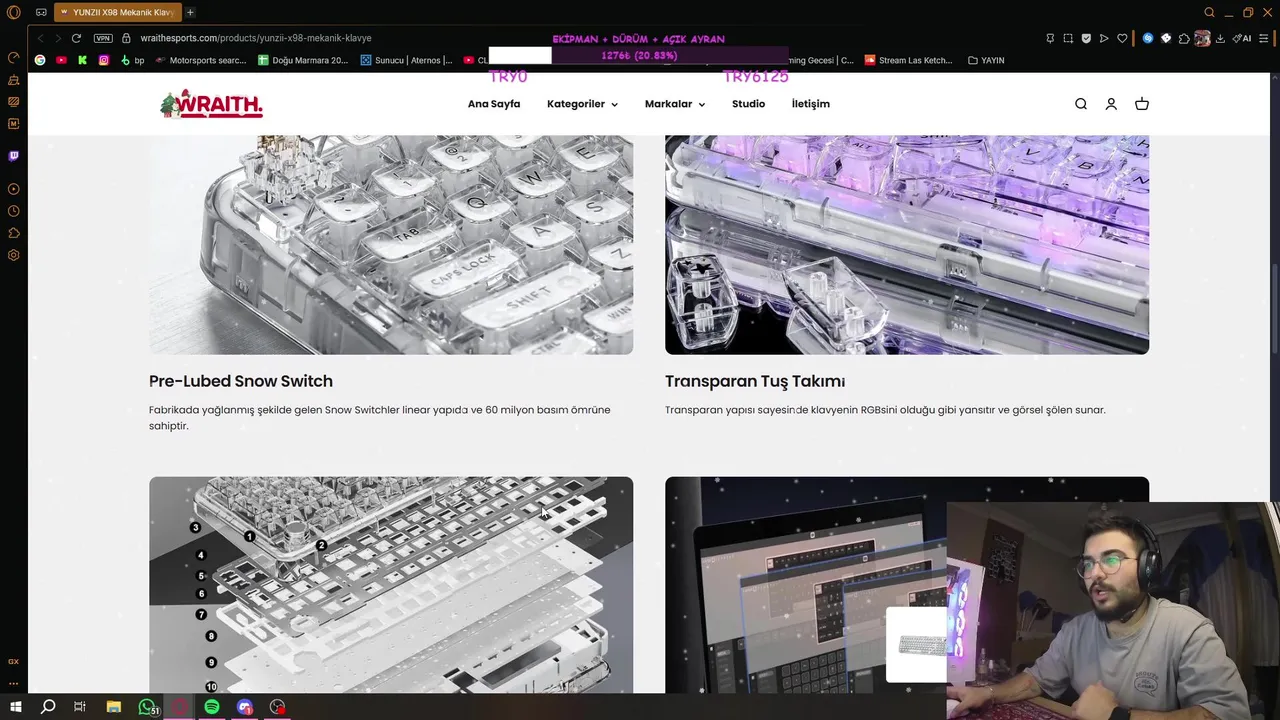View site security padlock info
Viewport: 1280px width, 720px height.
coord(127,38)
